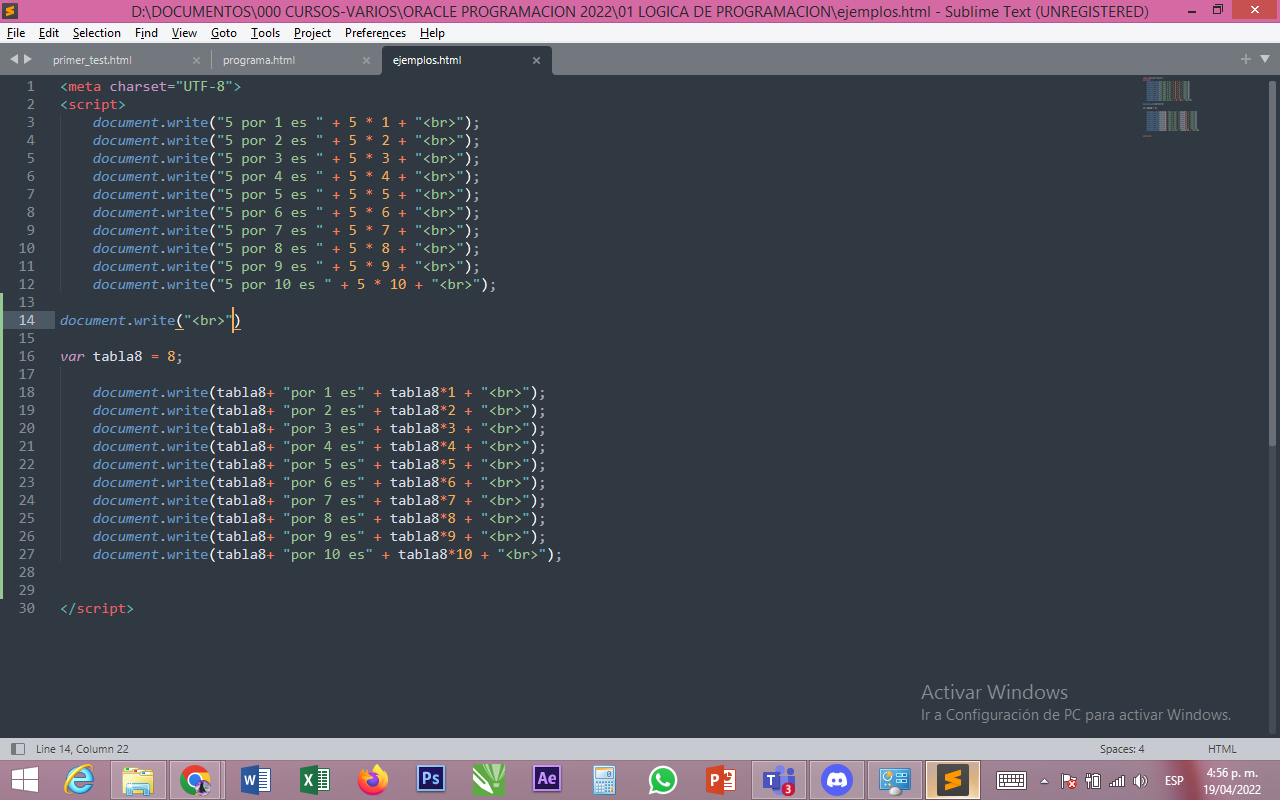Image resolution: width=1280 pixels, height=800 pixels.
Task: Open the Spaces: 4 indentation selector
Action: point(1122,748)
